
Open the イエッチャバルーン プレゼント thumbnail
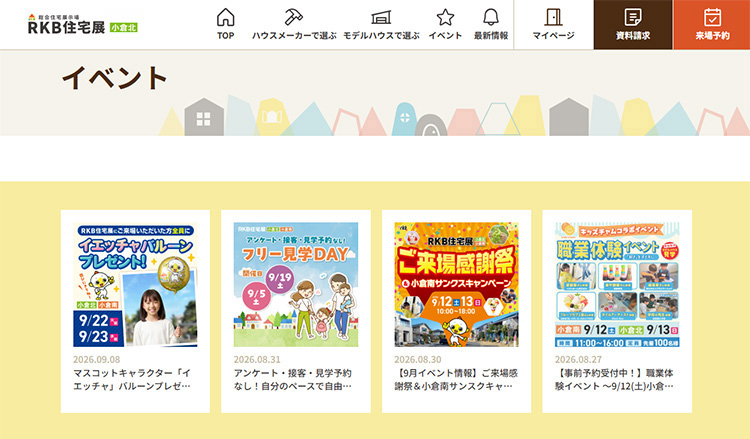tap(135, 285)
